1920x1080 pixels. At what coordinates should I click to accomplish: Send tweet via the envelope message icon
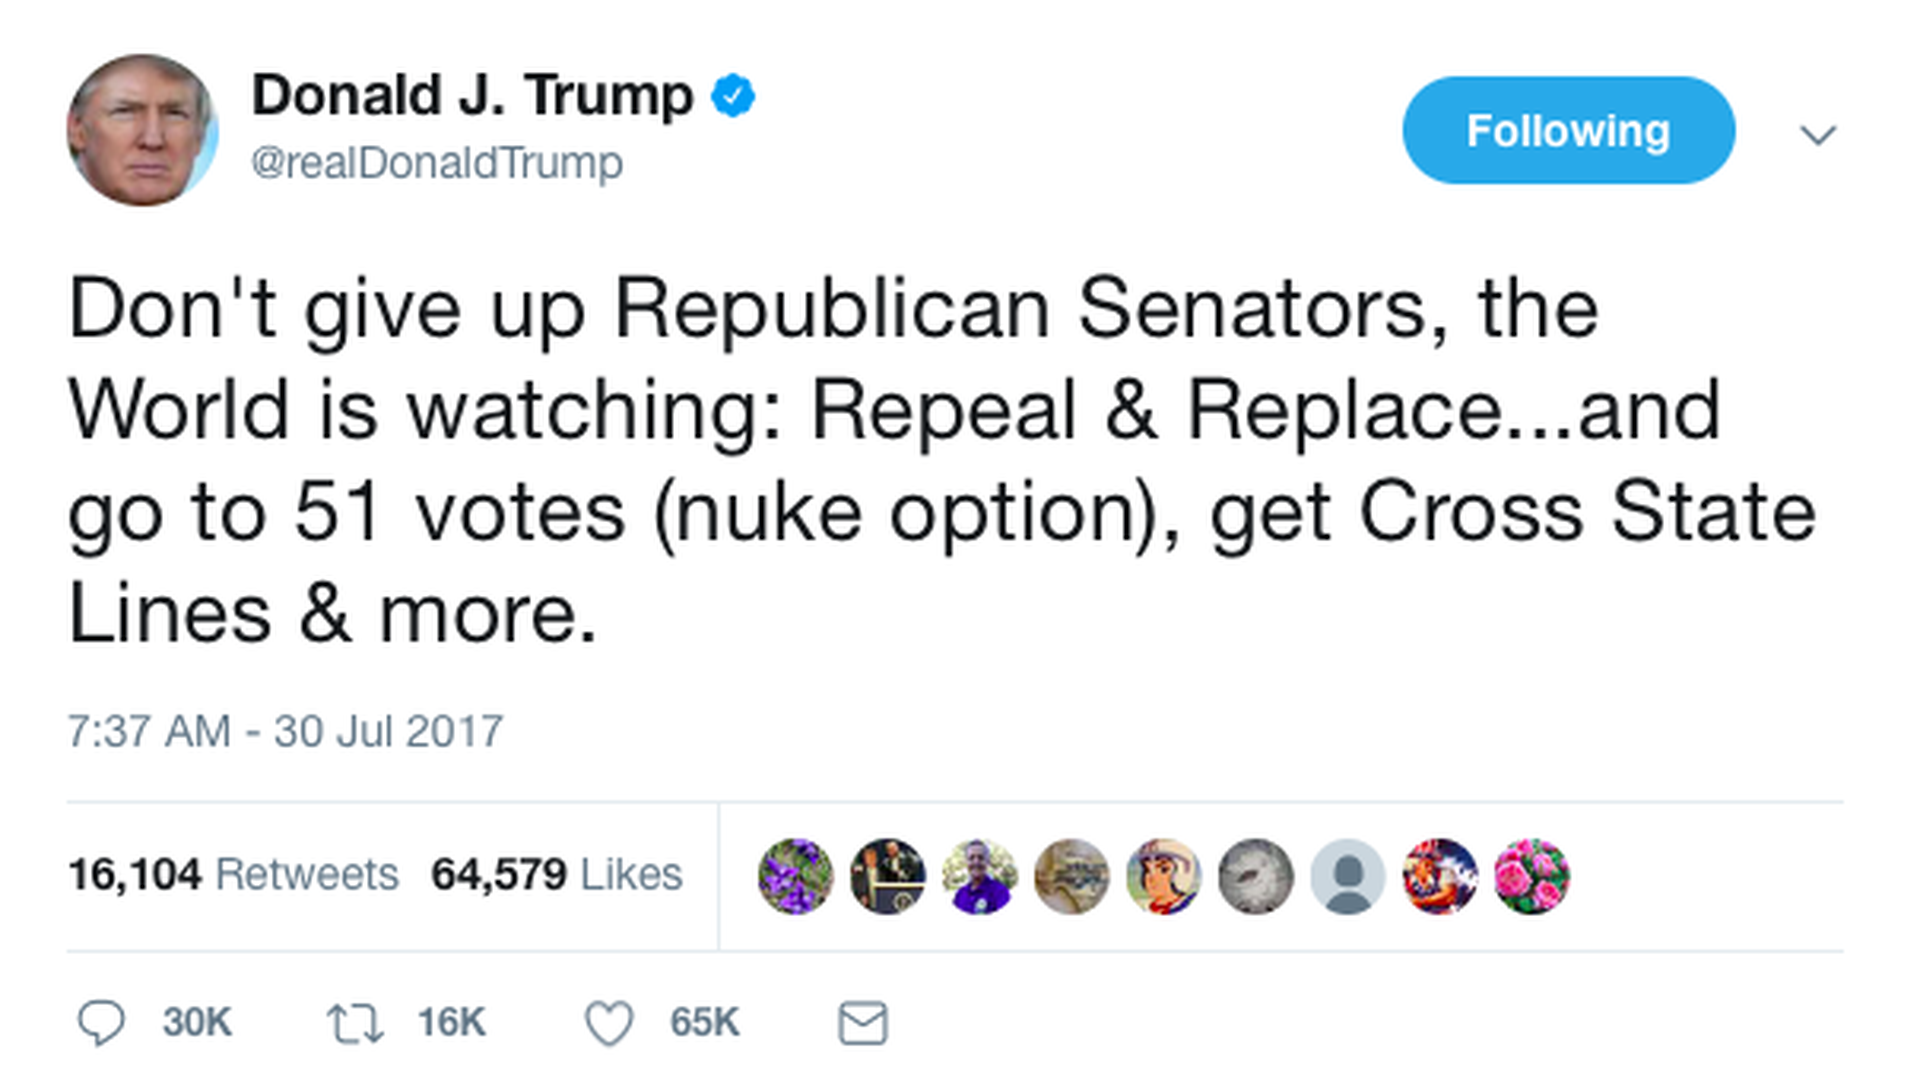pos(862,1023)
